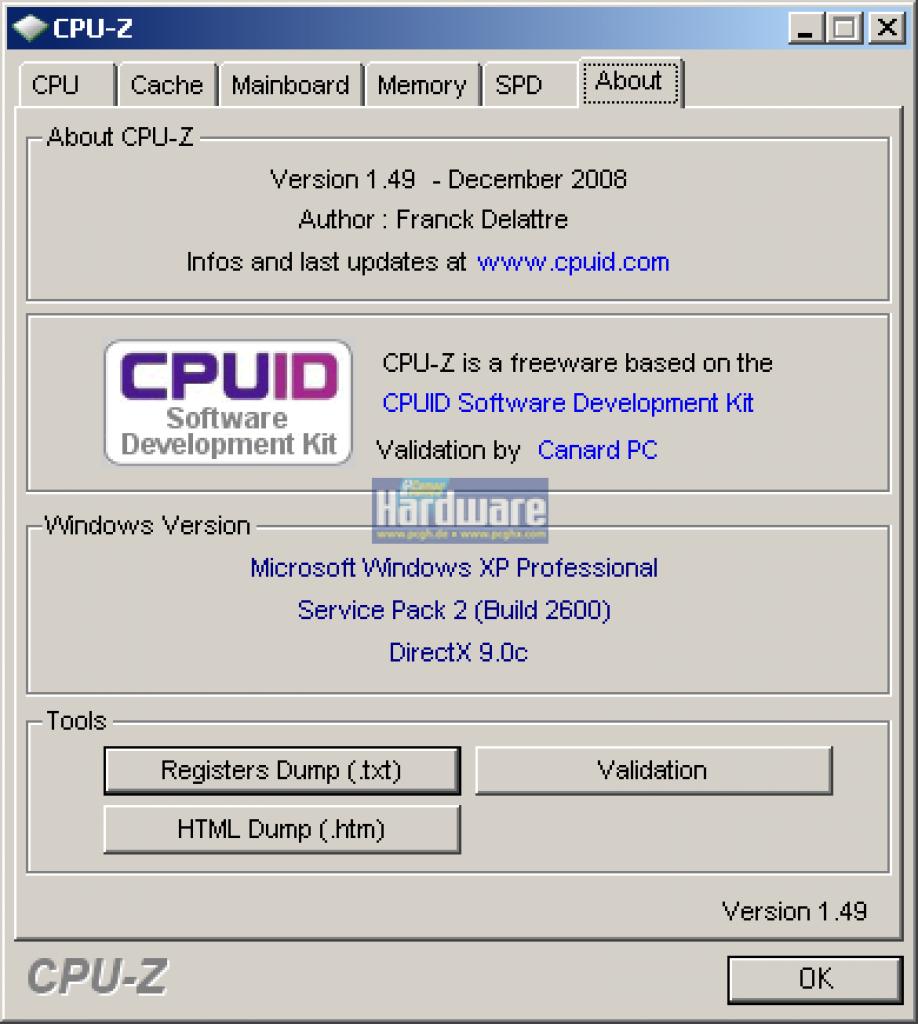Confirm with the OK button
Viewport: 918px width, 1024px height.
(815, 980)
